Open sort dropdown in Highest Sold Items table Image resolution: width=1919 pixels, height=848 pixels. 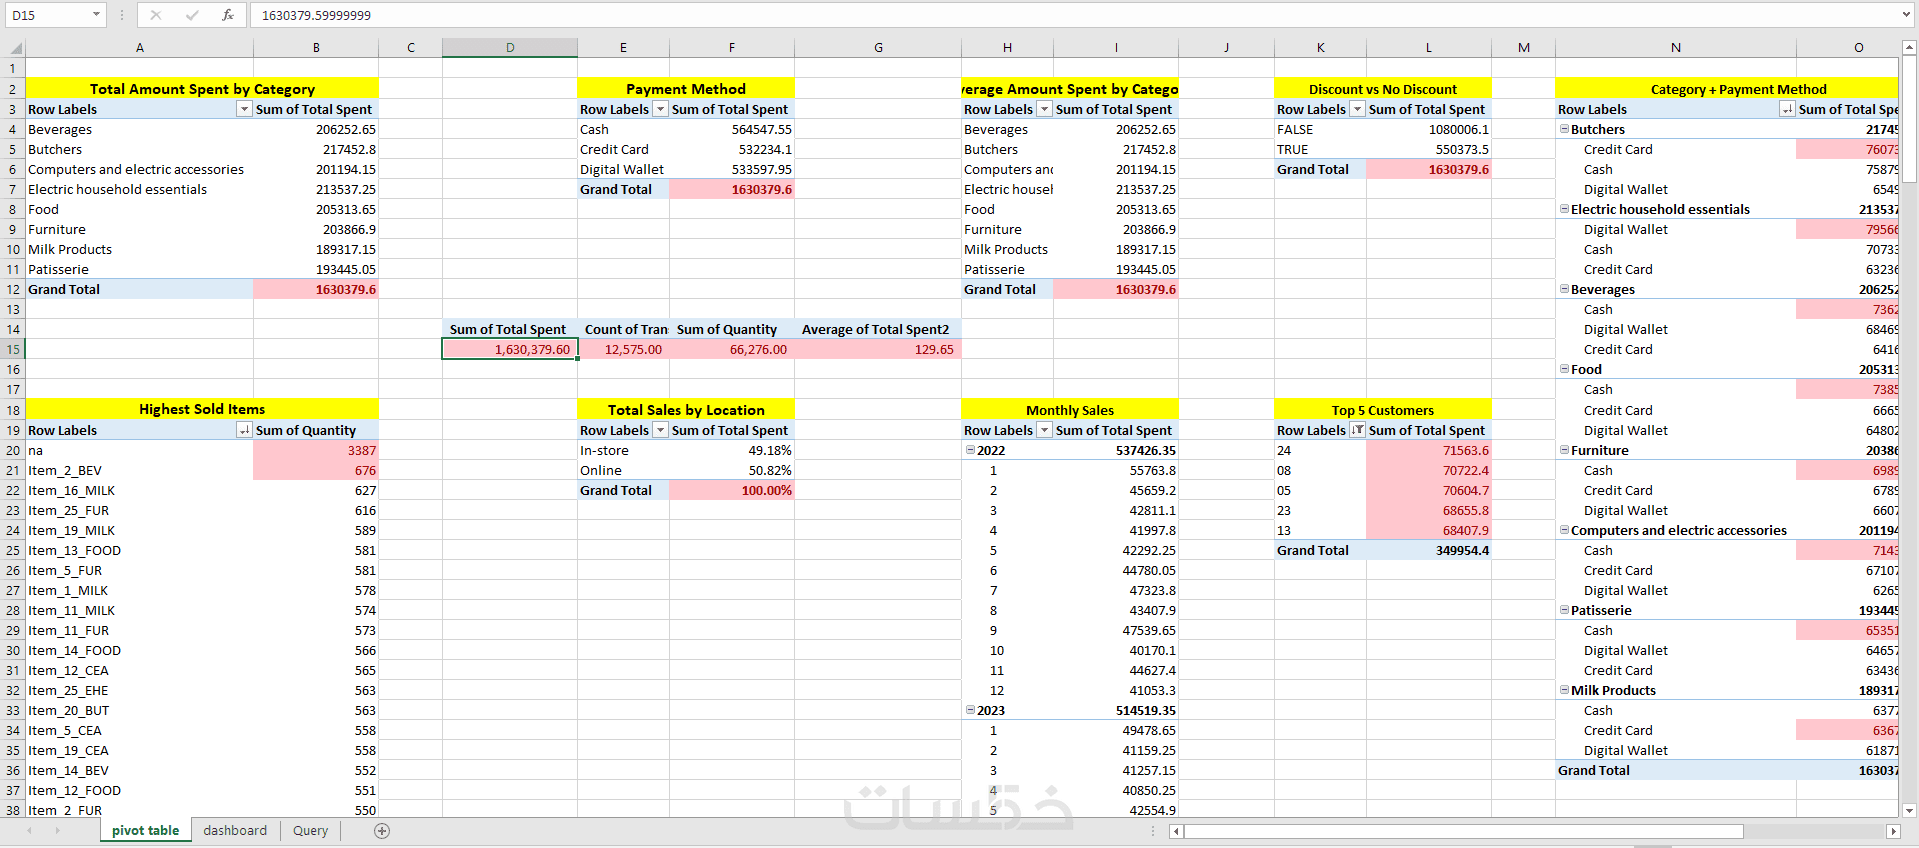244,430
